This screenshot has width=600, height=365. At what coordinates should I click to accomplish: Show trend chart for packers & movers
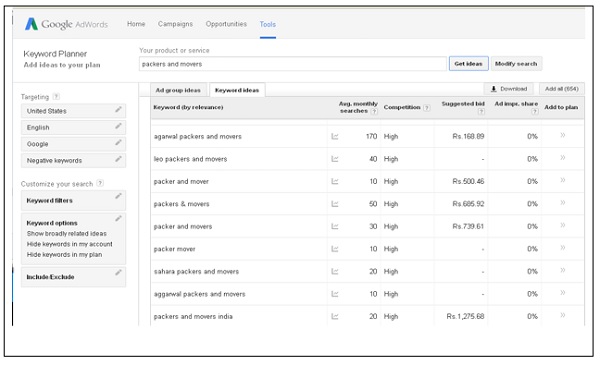(x=335, y=204)
